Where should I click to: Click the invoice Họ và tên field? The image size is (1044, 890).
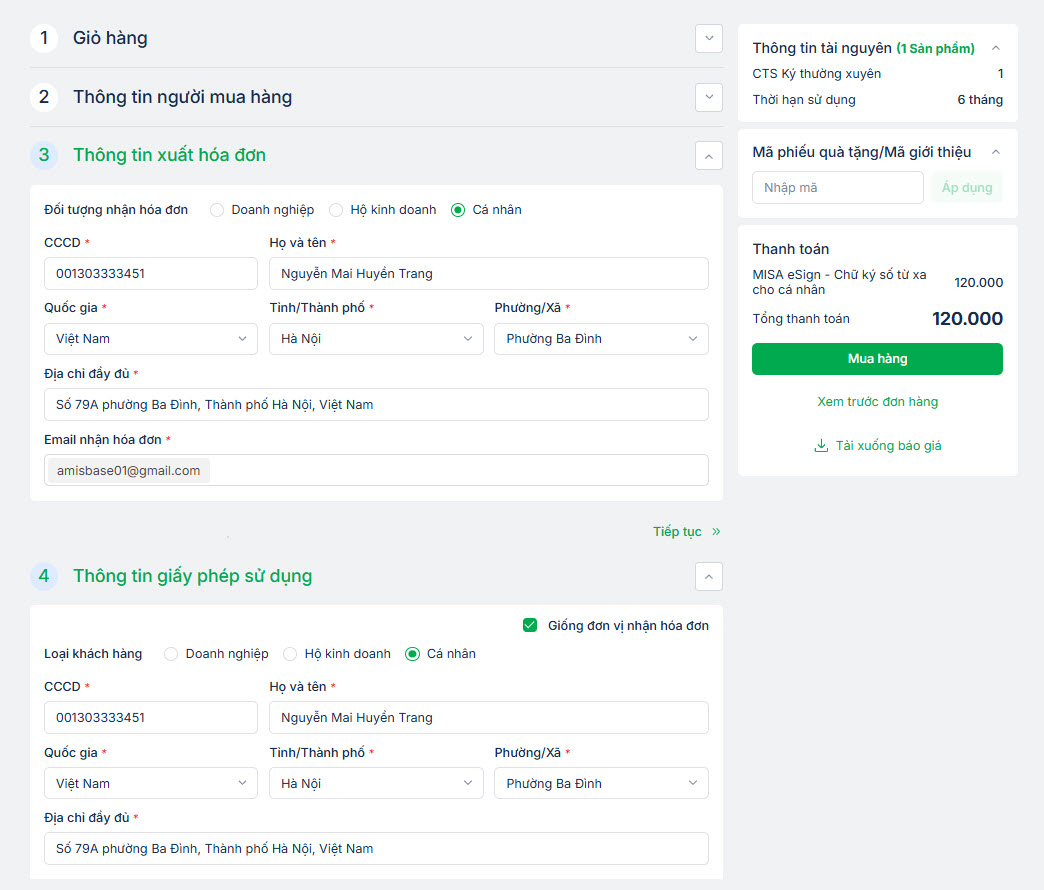488,274
